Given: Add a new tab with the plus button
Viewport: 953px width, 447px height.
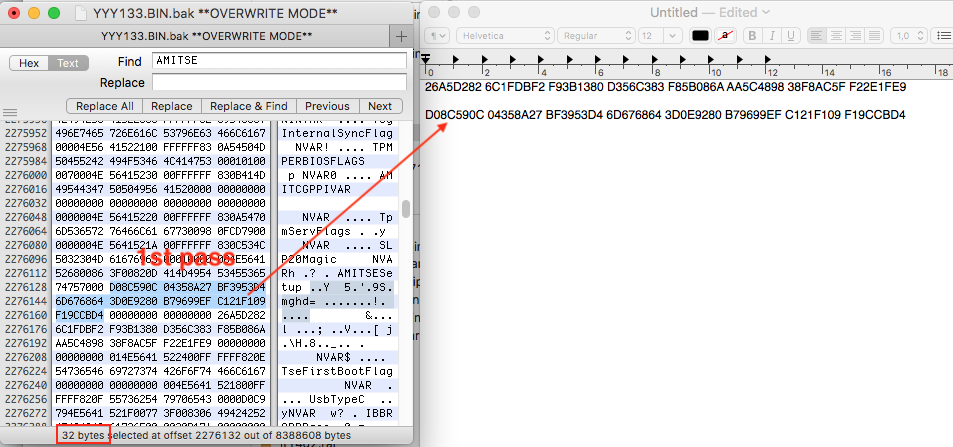Looking at the screenshot, I should click(401, 36).
